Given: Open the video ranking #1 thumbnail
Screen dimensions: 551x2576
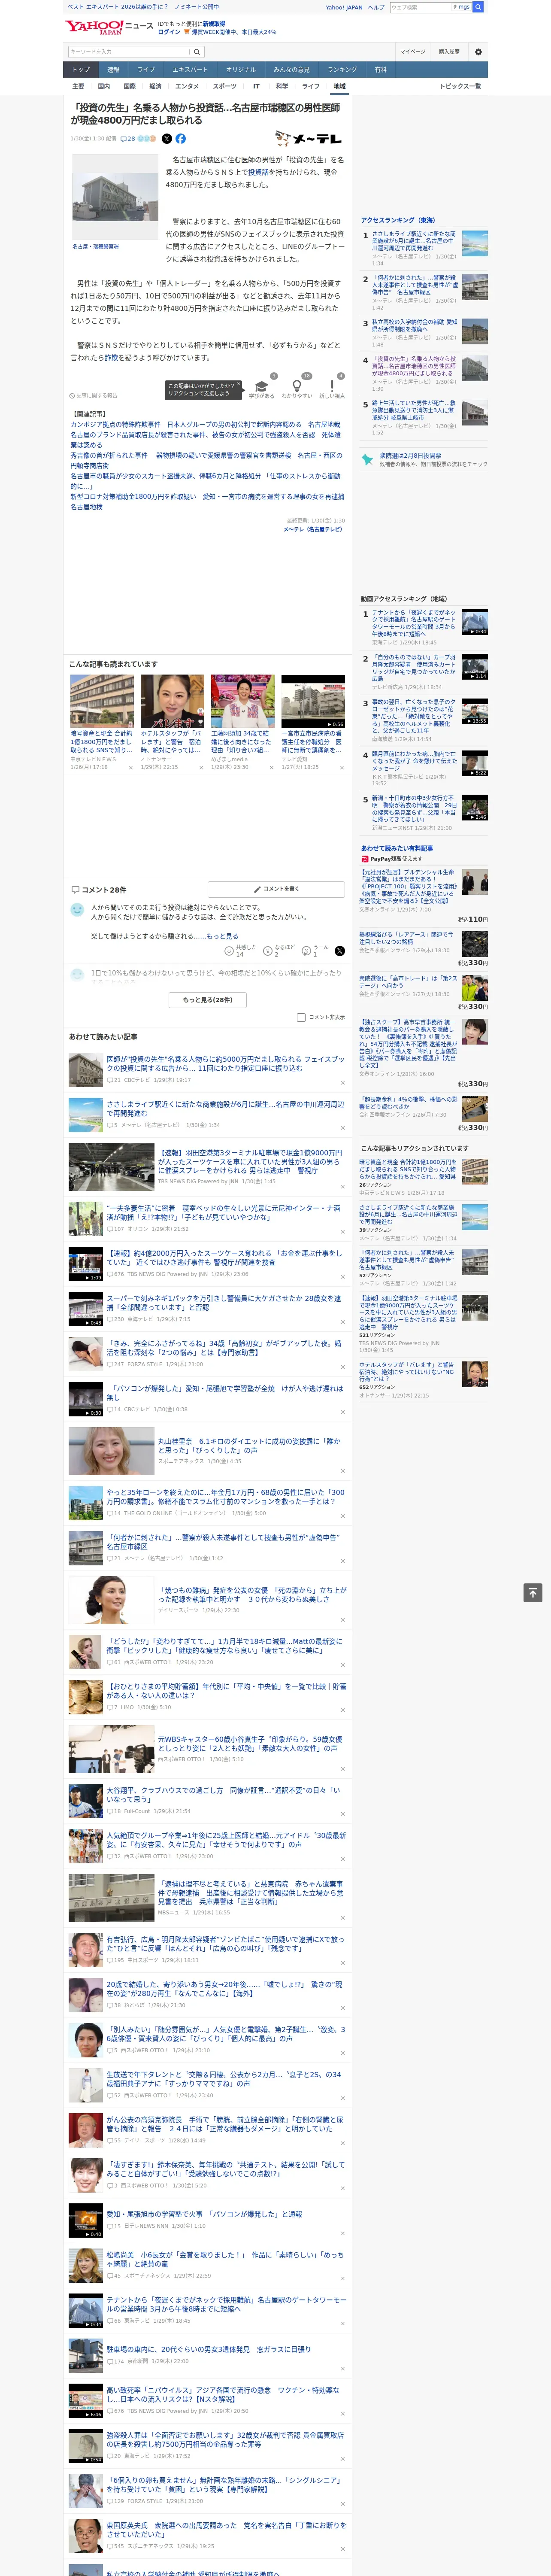Looking at the screenshot, I should (475, 622).
